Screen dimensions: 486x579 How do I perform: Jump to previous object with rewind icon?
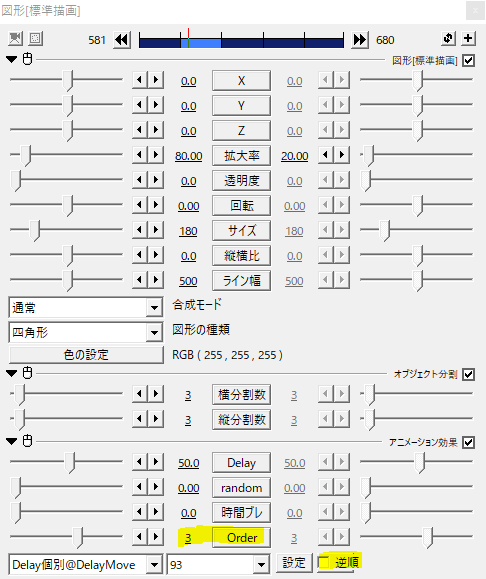[x=122, y=40]
